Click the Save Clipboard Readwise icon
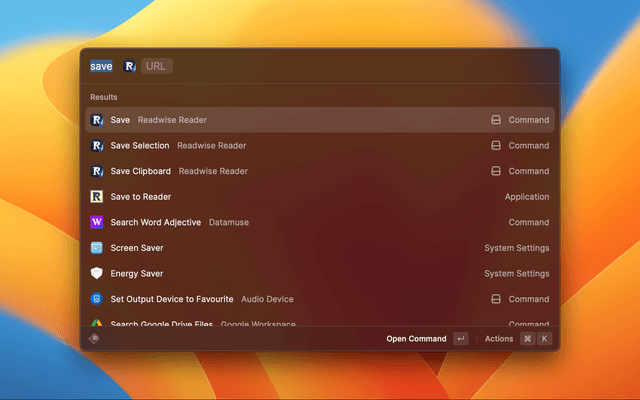The height and width of the screenshot is (400, 640). 97,171
